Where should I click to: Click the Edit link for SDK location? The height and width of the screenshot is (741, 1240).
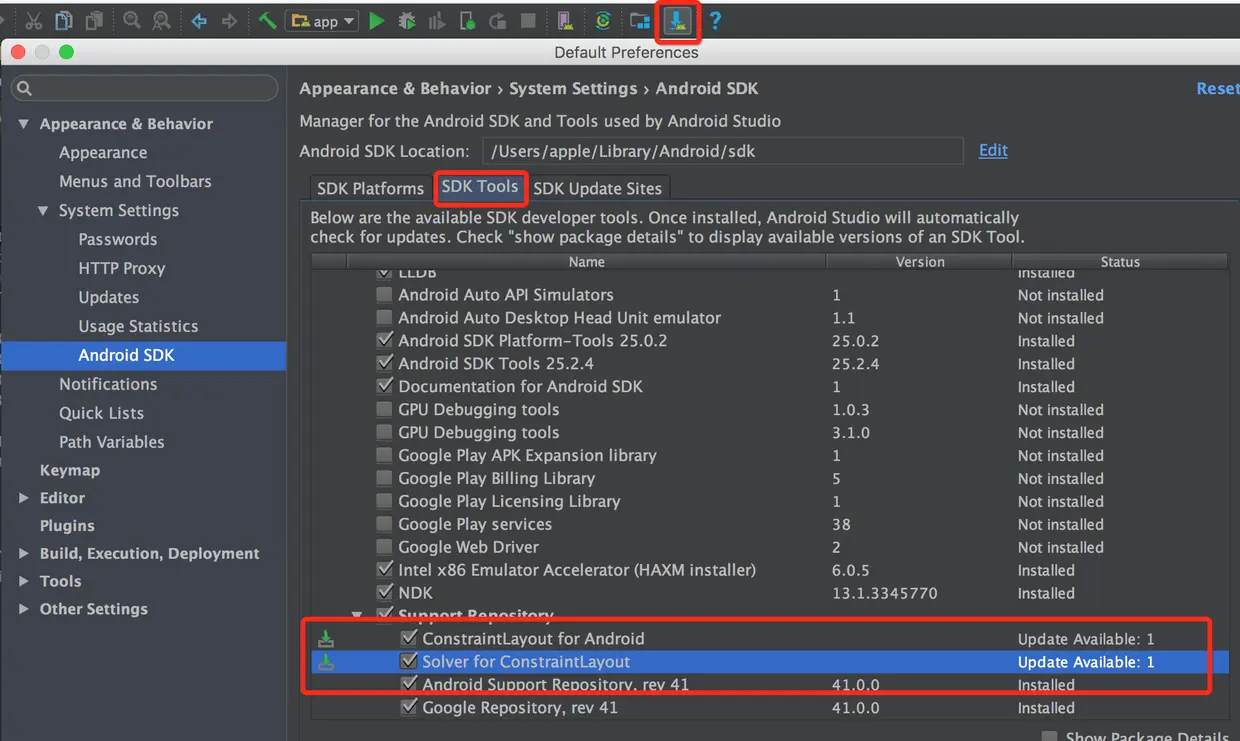(993, 150)
